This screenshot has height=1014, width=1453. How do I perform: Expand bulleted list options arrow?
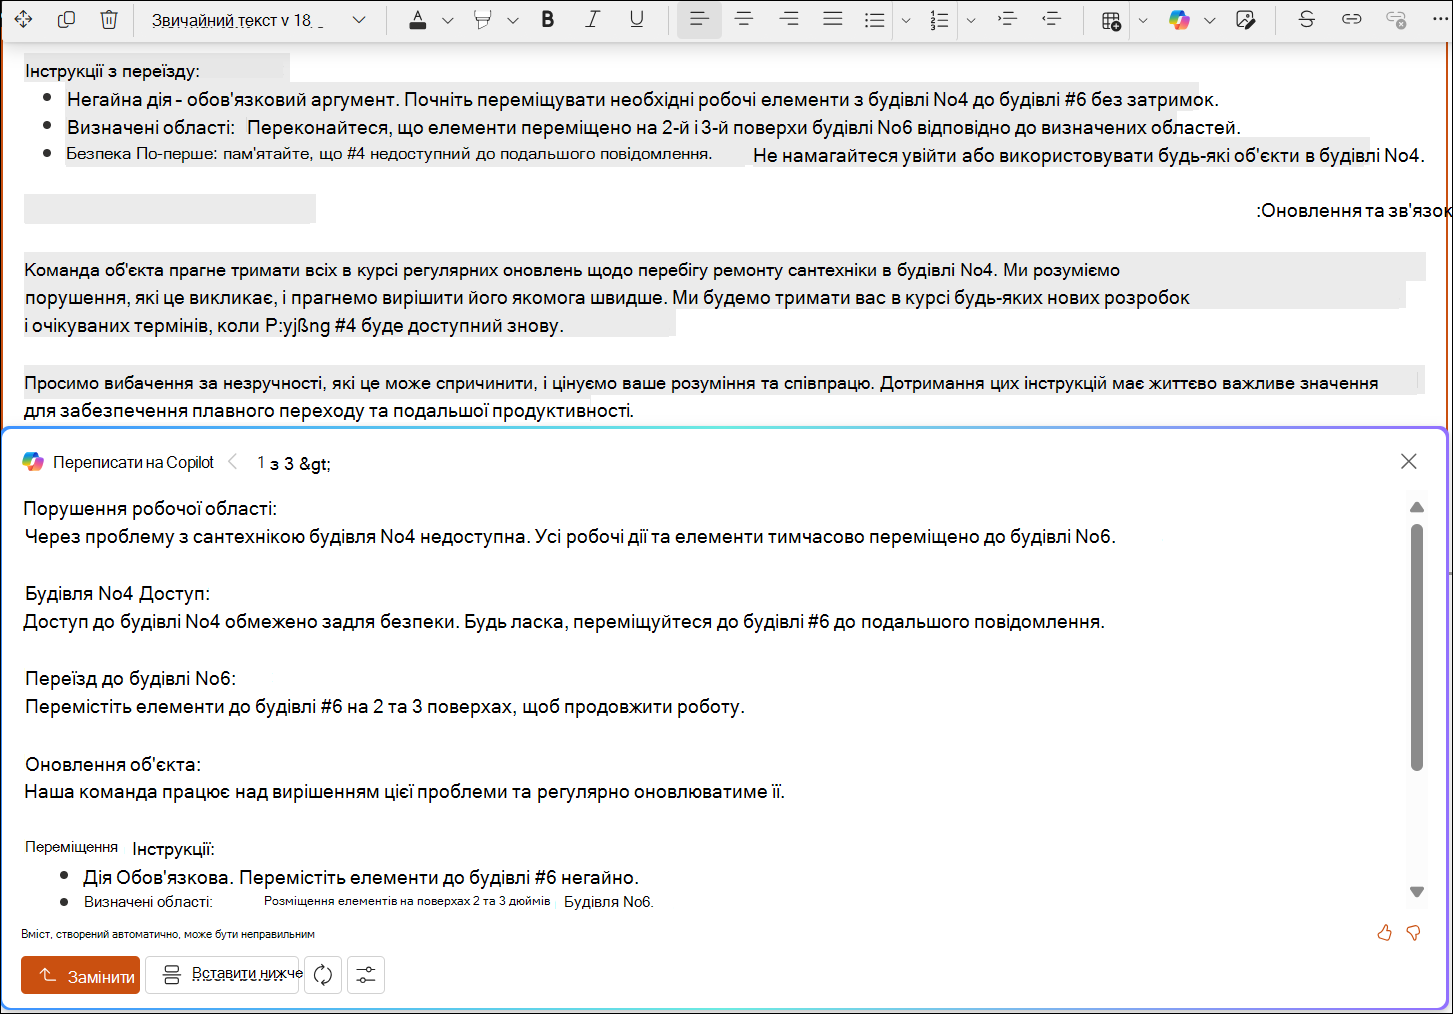pos(905,20)
